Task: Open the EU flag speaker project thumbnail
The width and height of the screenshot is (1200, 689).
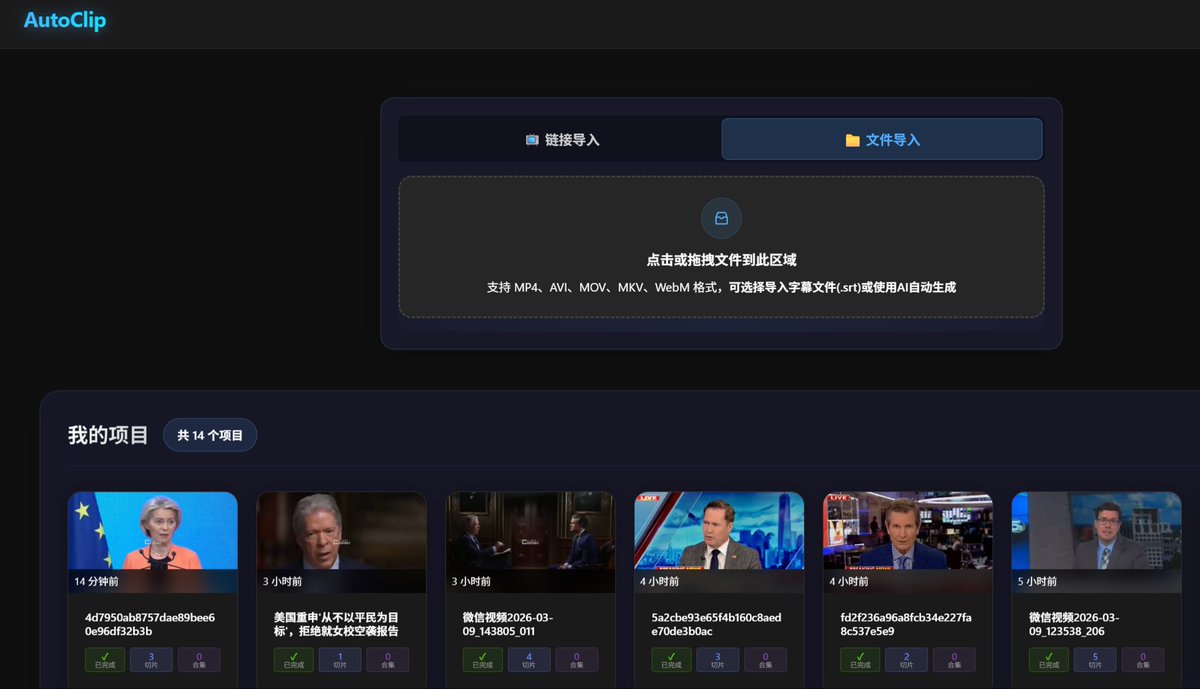Action: click(x=152, y=535)
